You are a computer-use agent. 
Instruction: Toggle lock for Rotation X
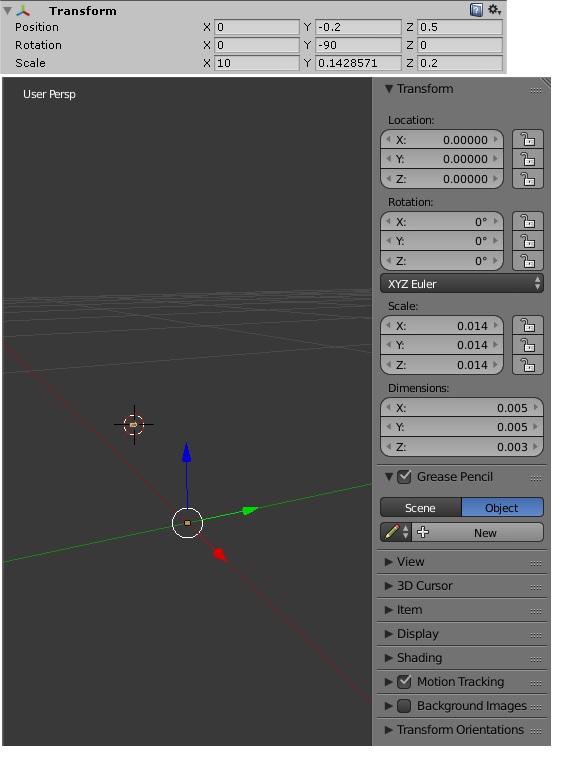(527, 222)
